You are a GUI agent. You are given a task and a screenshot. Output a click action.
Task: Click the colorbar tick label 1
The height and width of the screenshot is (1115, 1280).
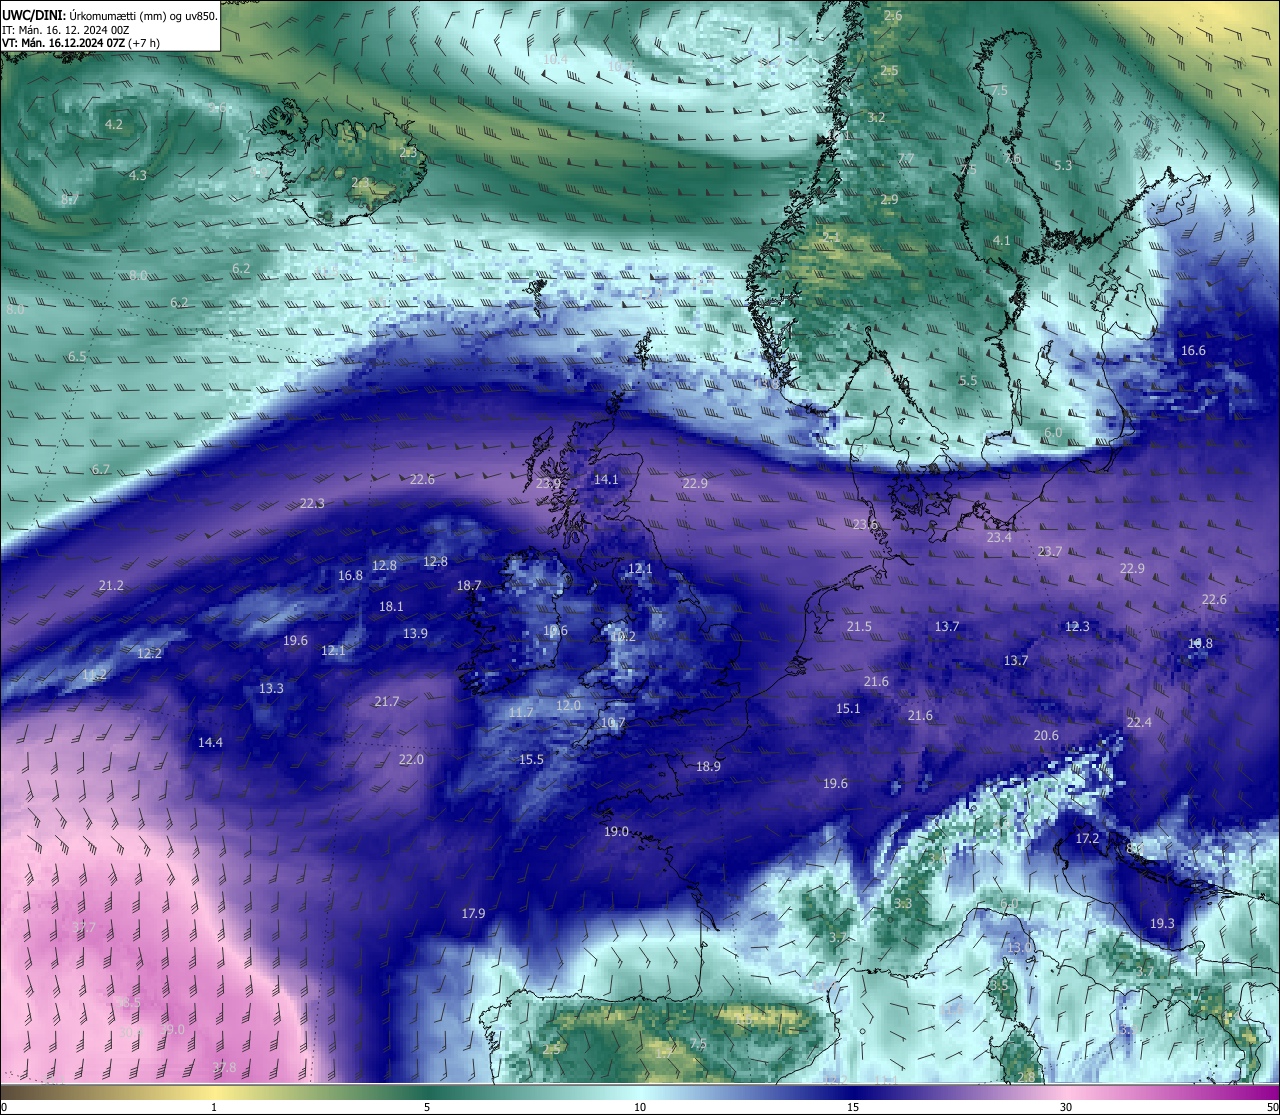pos(214,1107)
